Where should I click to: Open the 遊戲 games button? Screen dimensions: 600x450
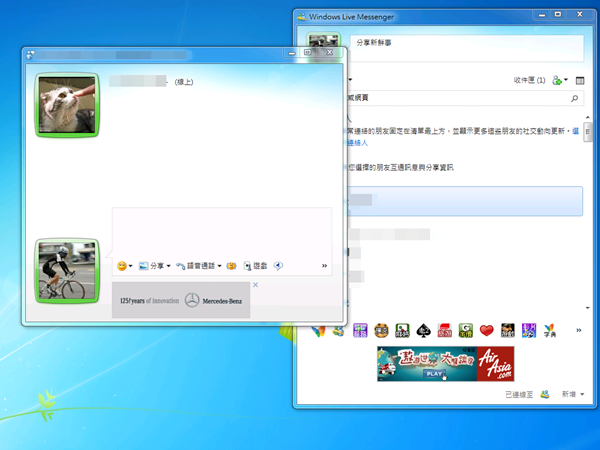(256, 266)
